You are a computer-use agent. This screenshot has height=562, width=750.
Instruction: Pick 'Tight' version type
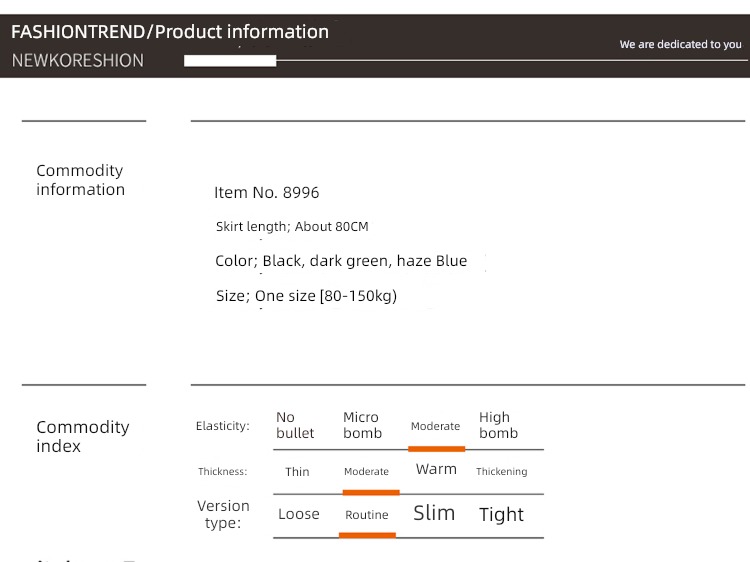coord(501,515)
